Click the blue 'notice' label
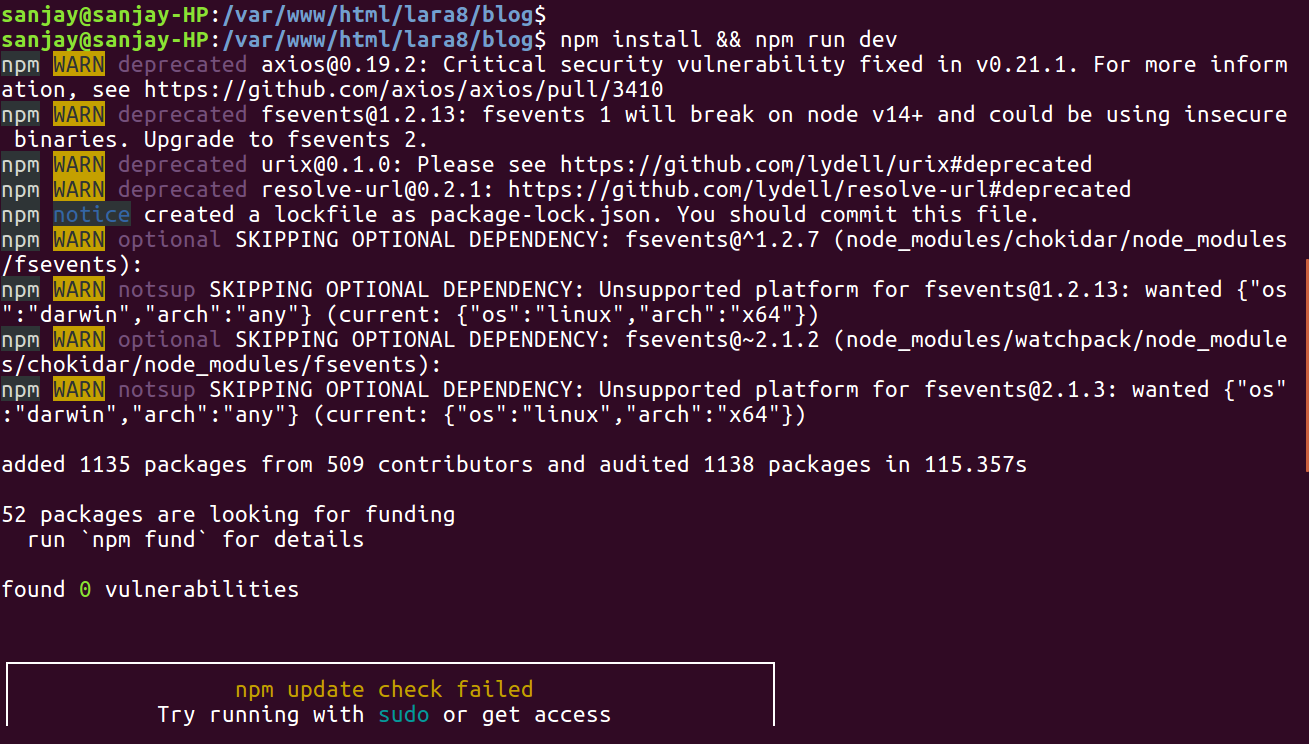 click(91, 215)
